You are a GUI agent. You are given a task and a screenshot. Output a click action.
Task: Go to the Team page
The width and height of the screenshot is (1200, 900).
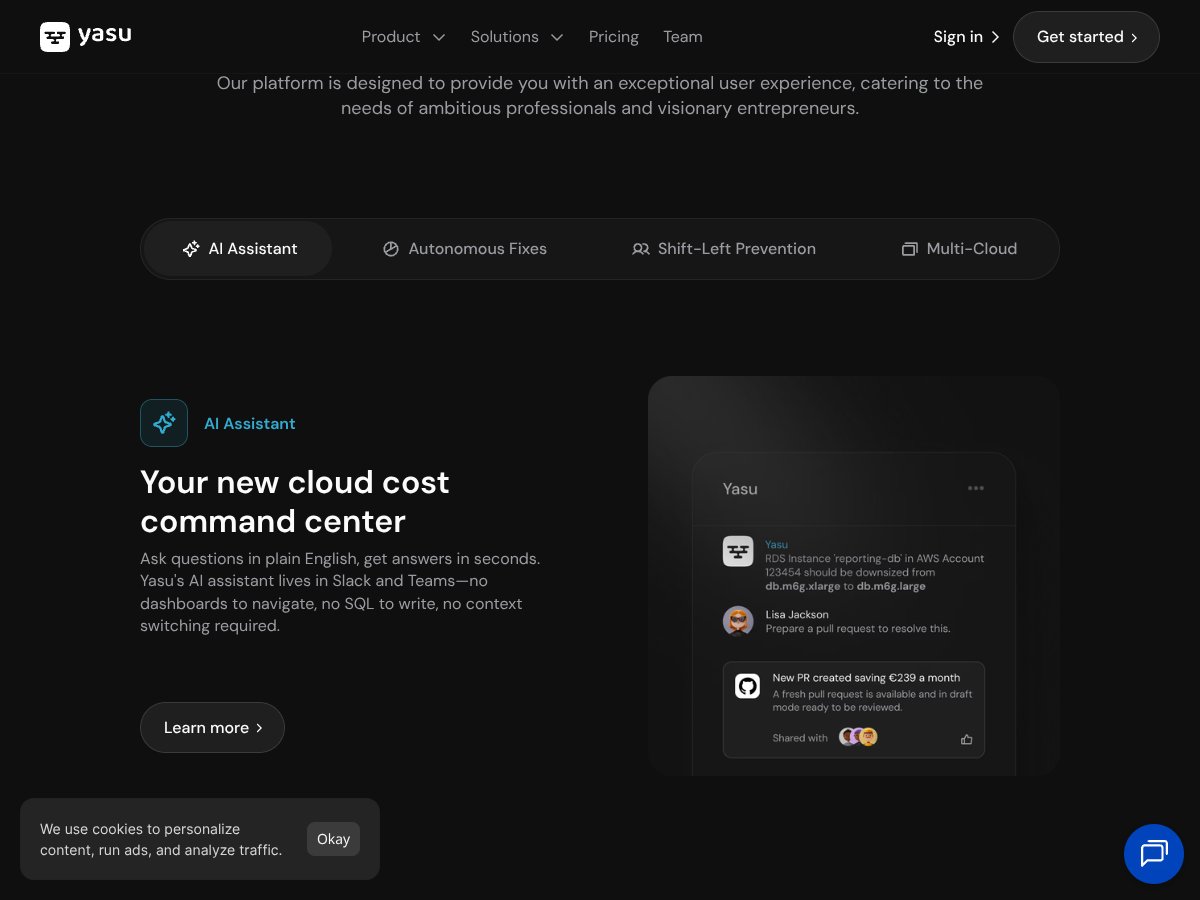pyautogui.click(x=682, y=37)
